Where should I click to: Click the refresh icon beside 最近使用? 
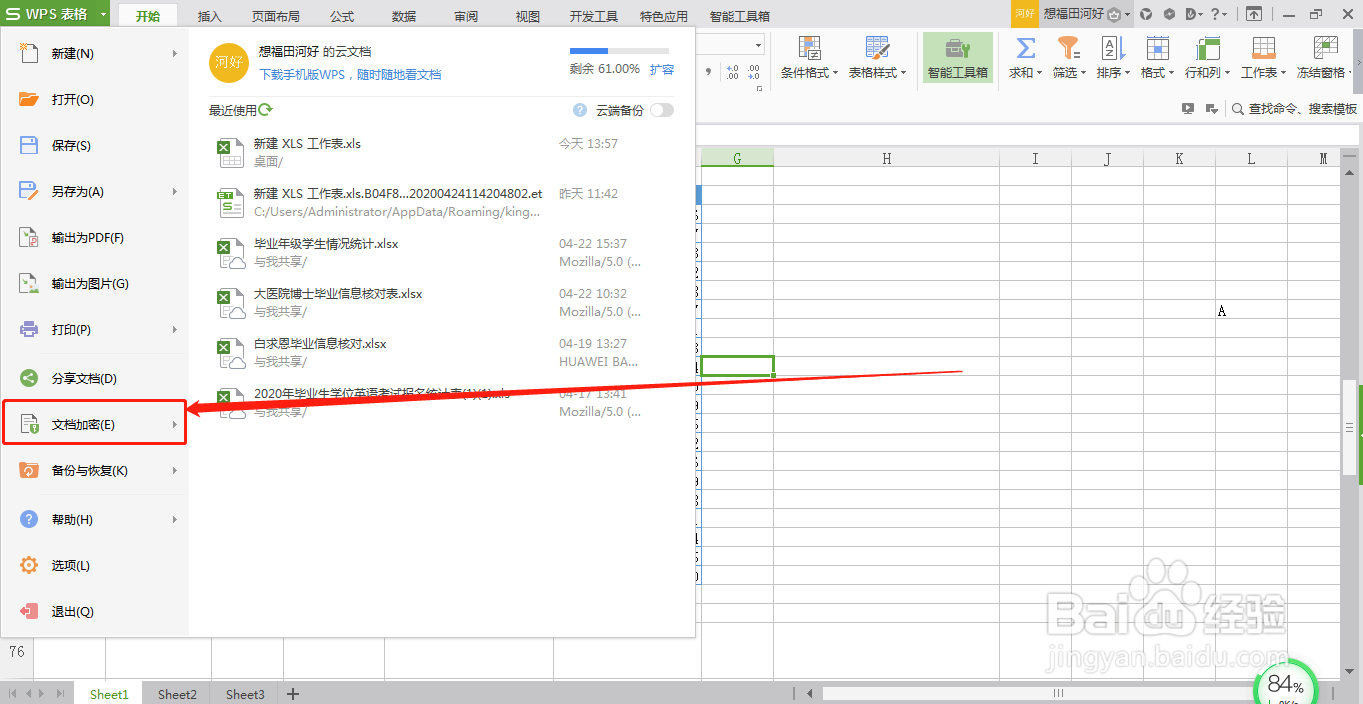pyautogui.click(x=265, y=110)
